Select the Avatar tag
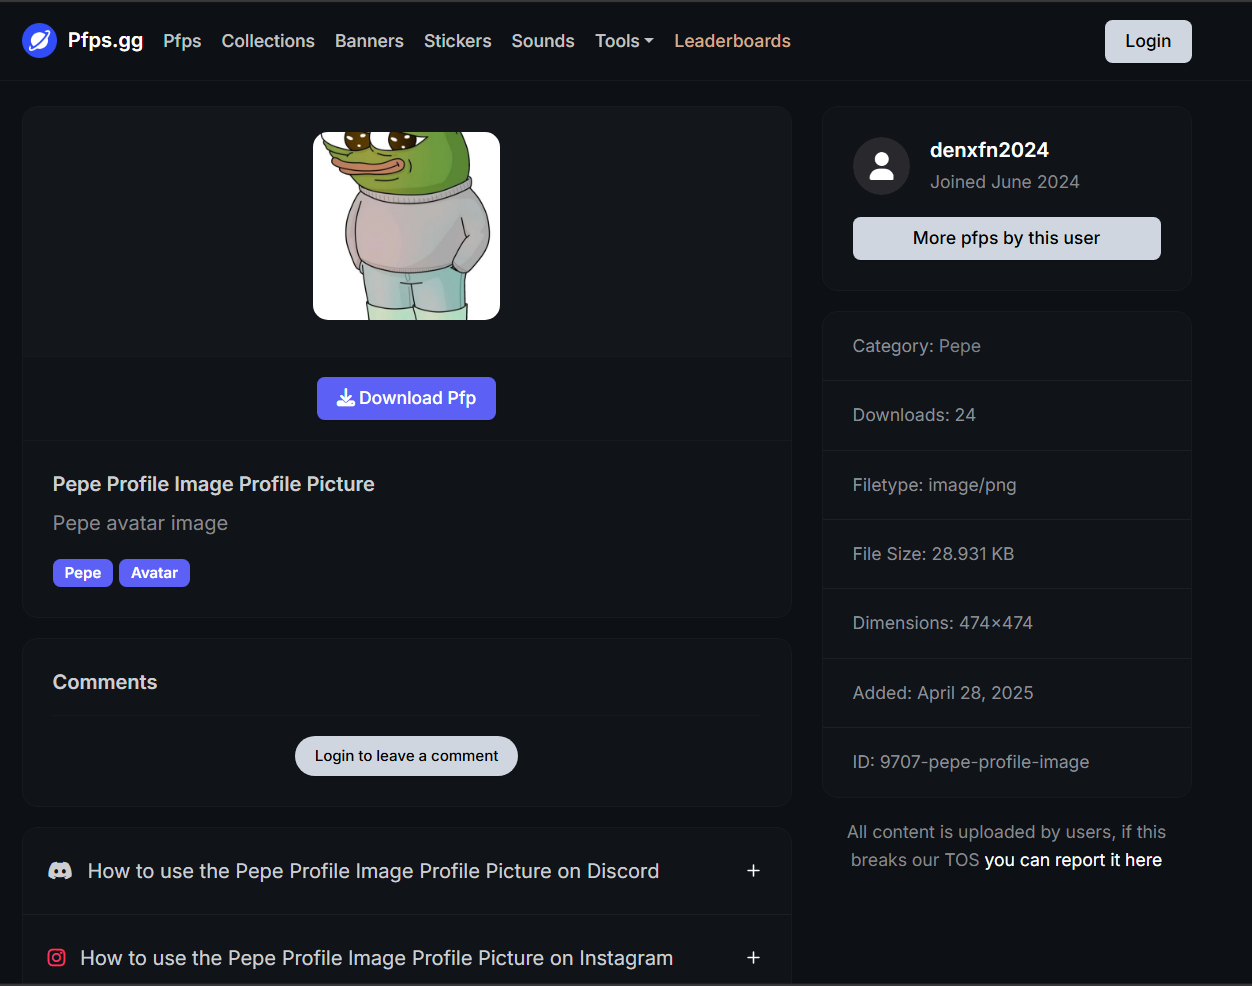This screenshot has width=1252, height=986. coord(154,573)
